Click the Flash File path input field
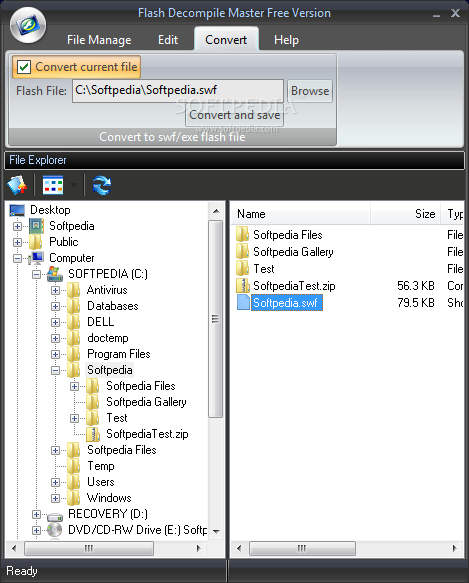The width and height of the screenshot is (469, 583). 178,91
